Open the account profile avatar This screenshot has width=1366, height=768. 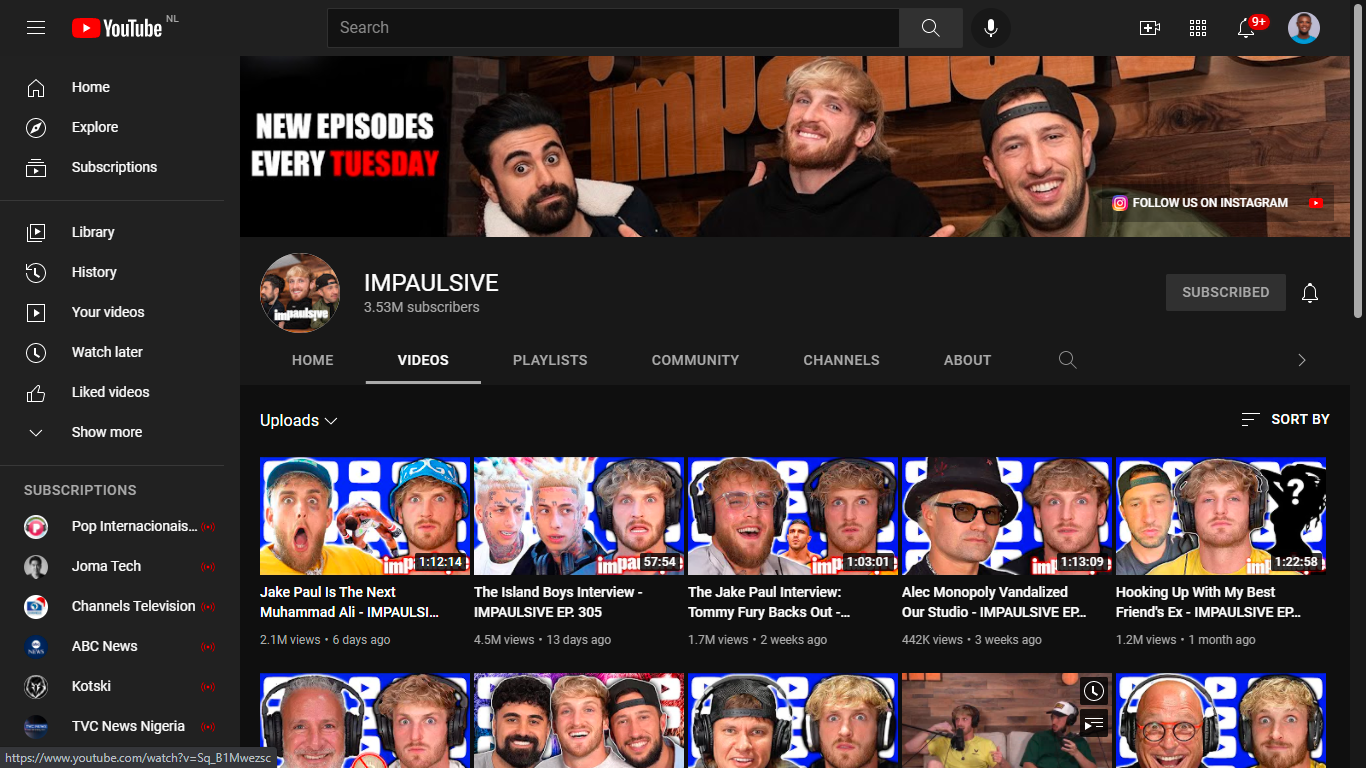(1304, 28)
